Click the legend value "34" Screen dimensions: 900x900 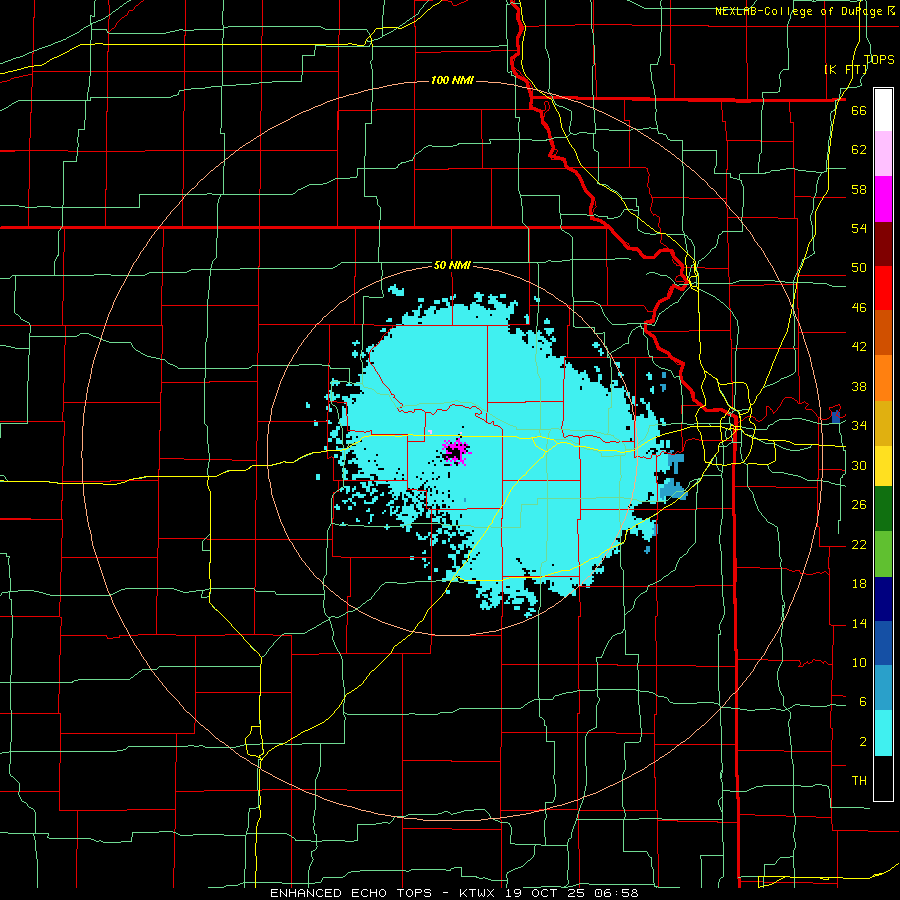(x=859, y=425)
